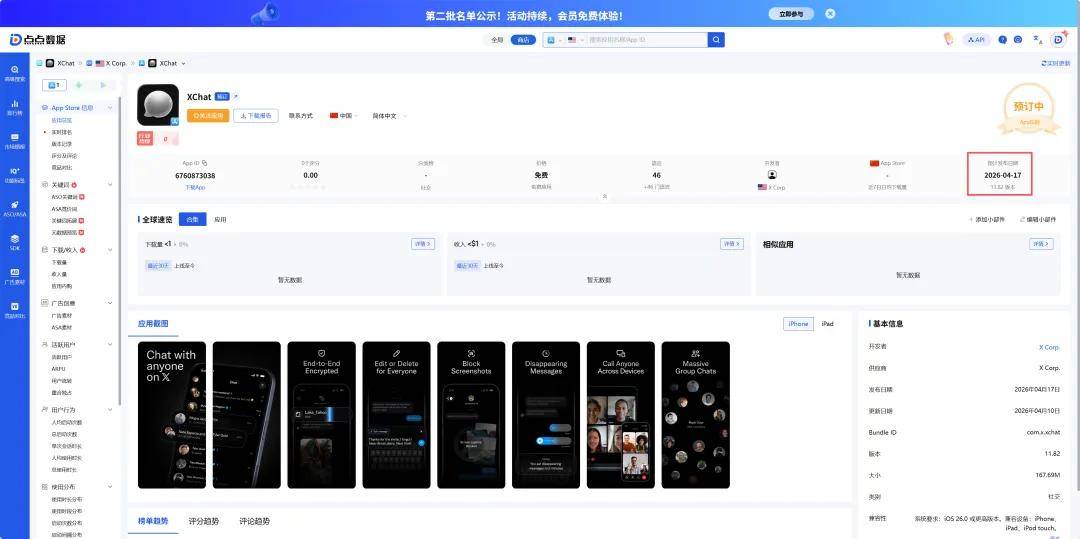Click the blue search magnifier button

point(716,40)
